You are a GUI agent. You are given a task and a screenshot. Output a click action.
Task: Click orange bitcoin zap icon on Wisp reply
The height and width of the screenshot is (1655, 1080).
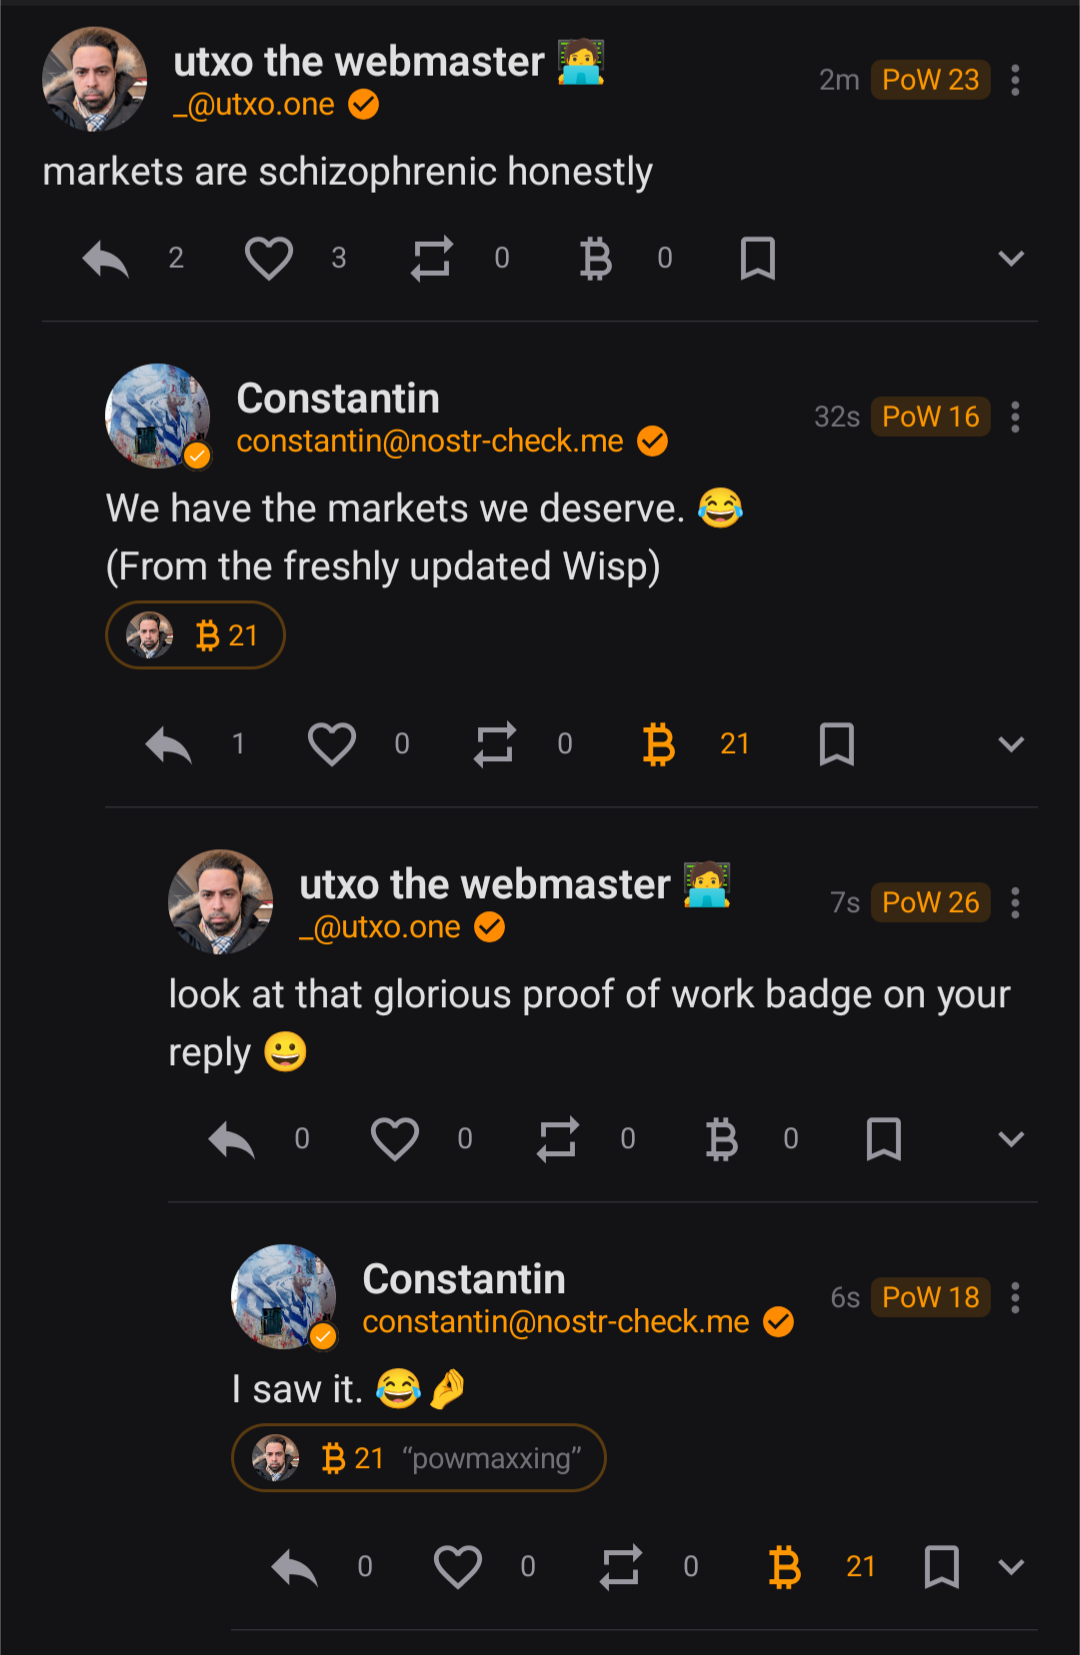(658, 744)
